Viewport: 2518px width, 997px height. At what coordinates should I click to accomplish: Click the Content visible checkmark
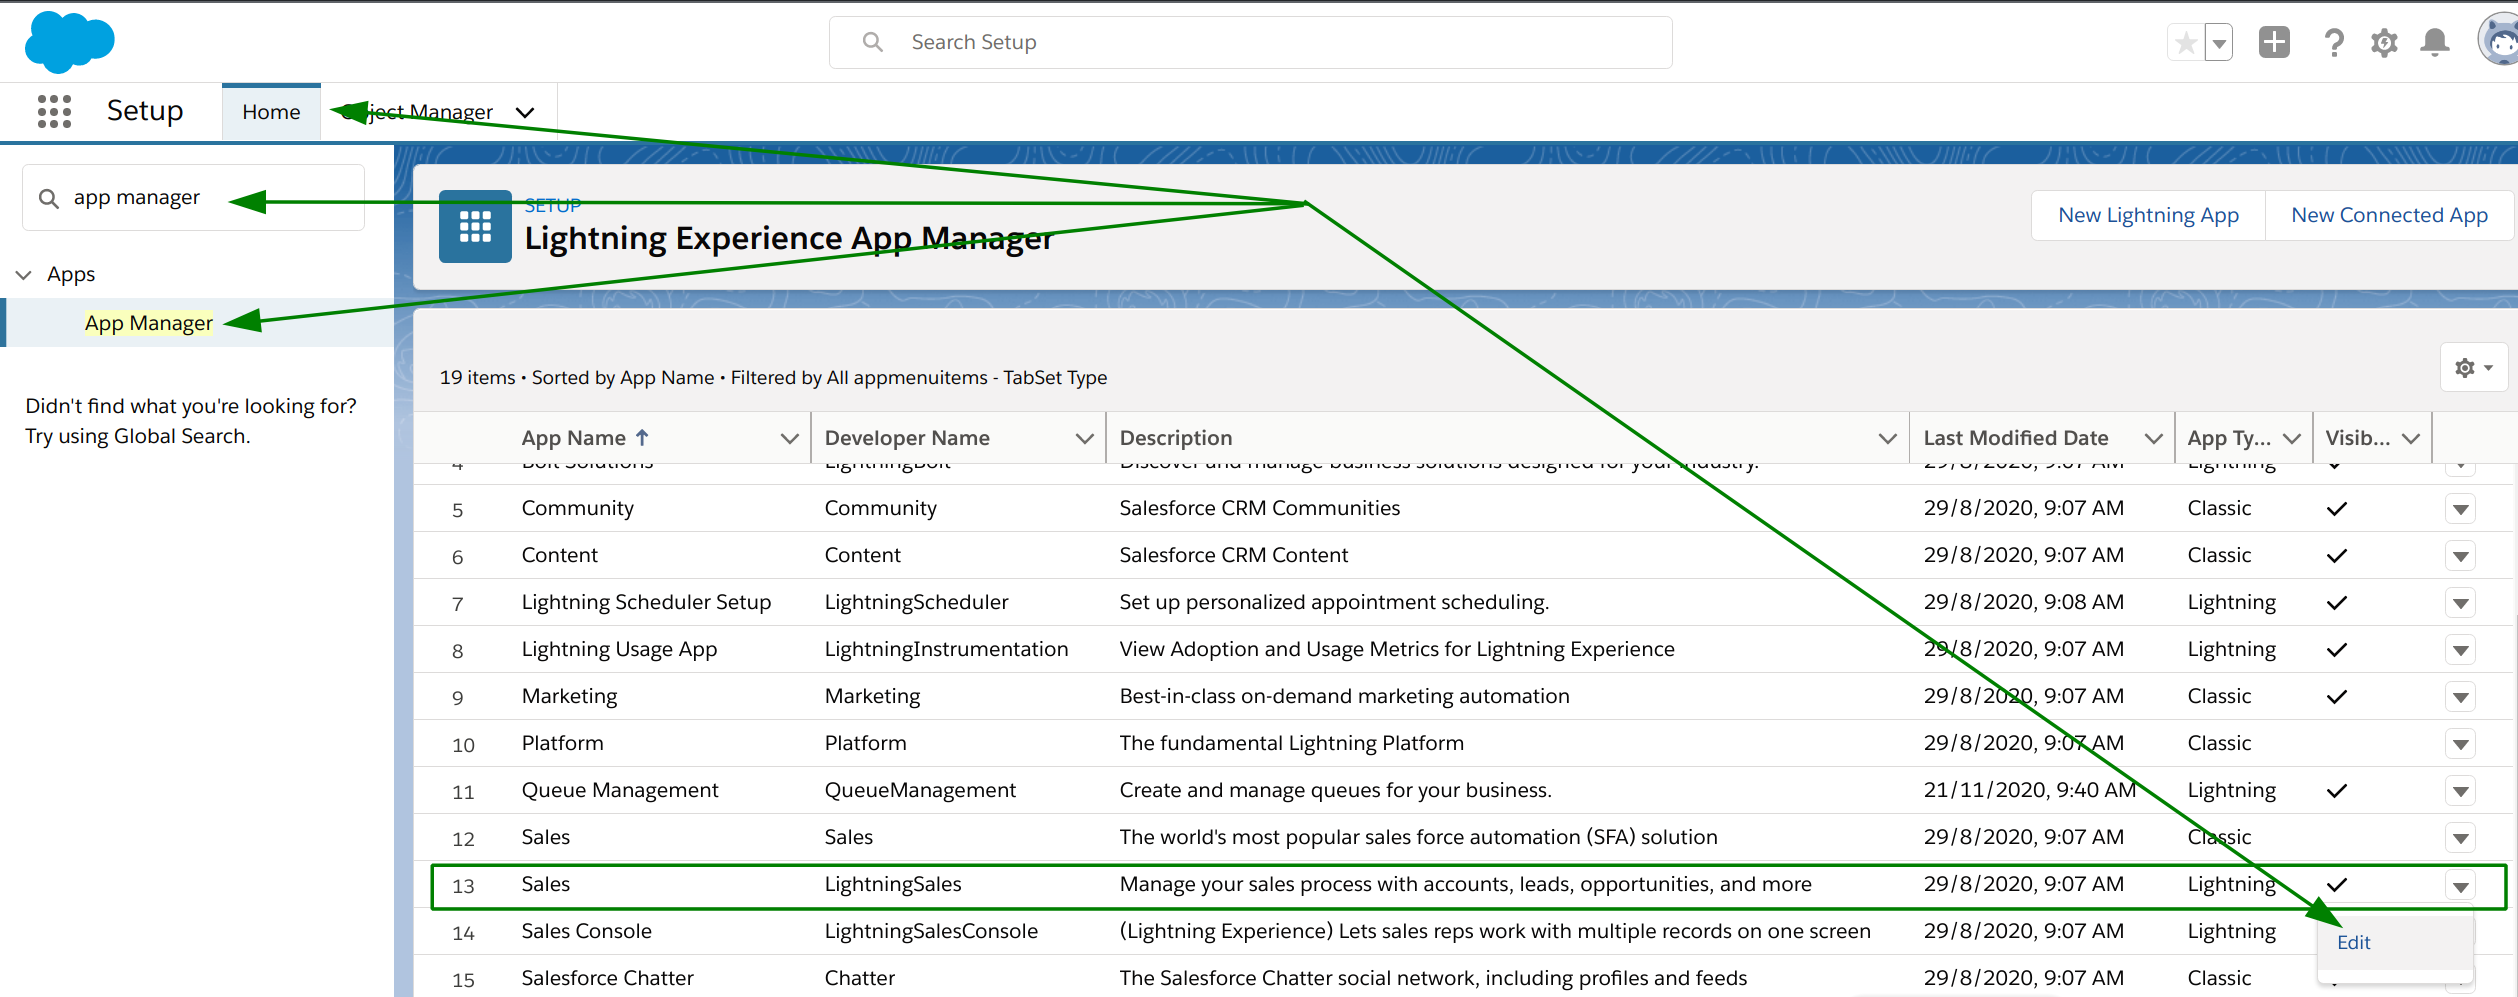tap(2336, 556)
